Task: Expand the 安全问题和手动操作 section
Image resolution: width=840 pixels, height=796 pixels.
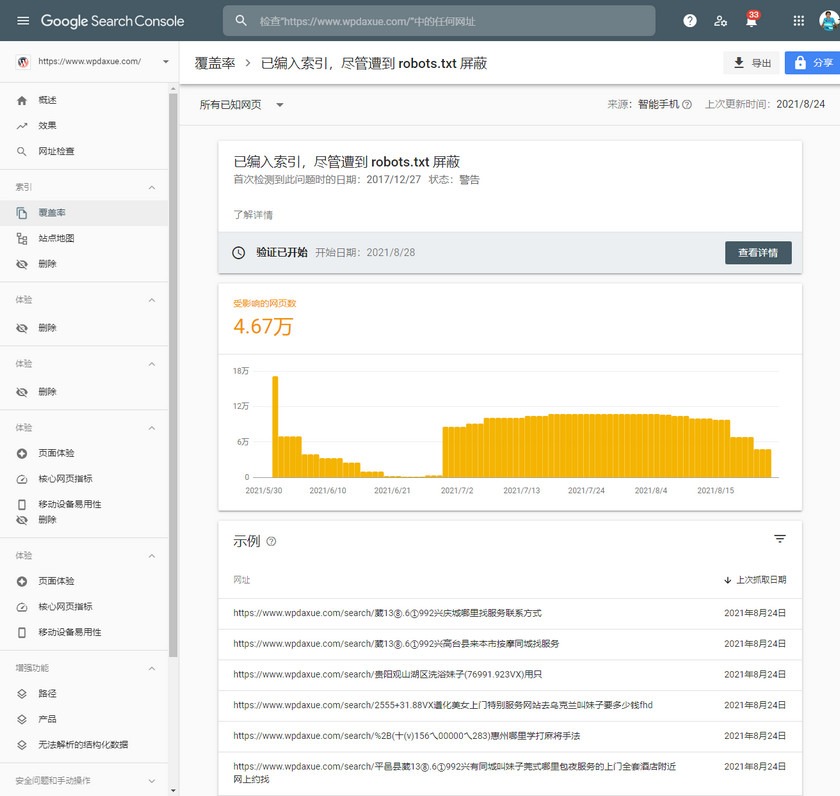Action: click(152, 781)
